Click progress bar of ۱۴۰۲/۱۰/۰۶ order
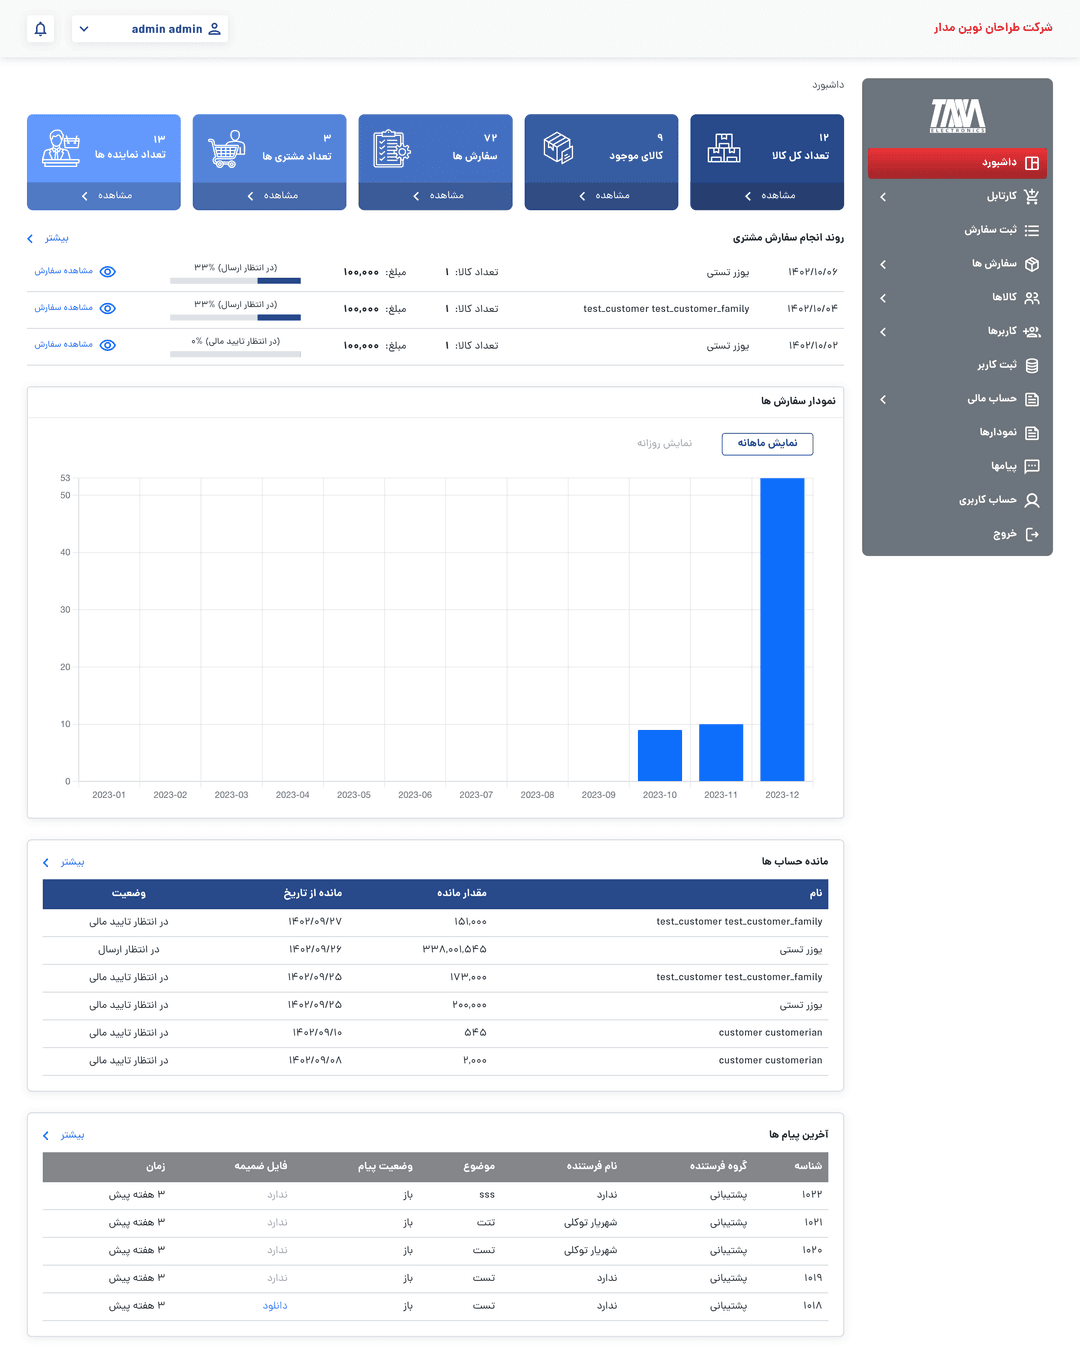 click(235, 281)
